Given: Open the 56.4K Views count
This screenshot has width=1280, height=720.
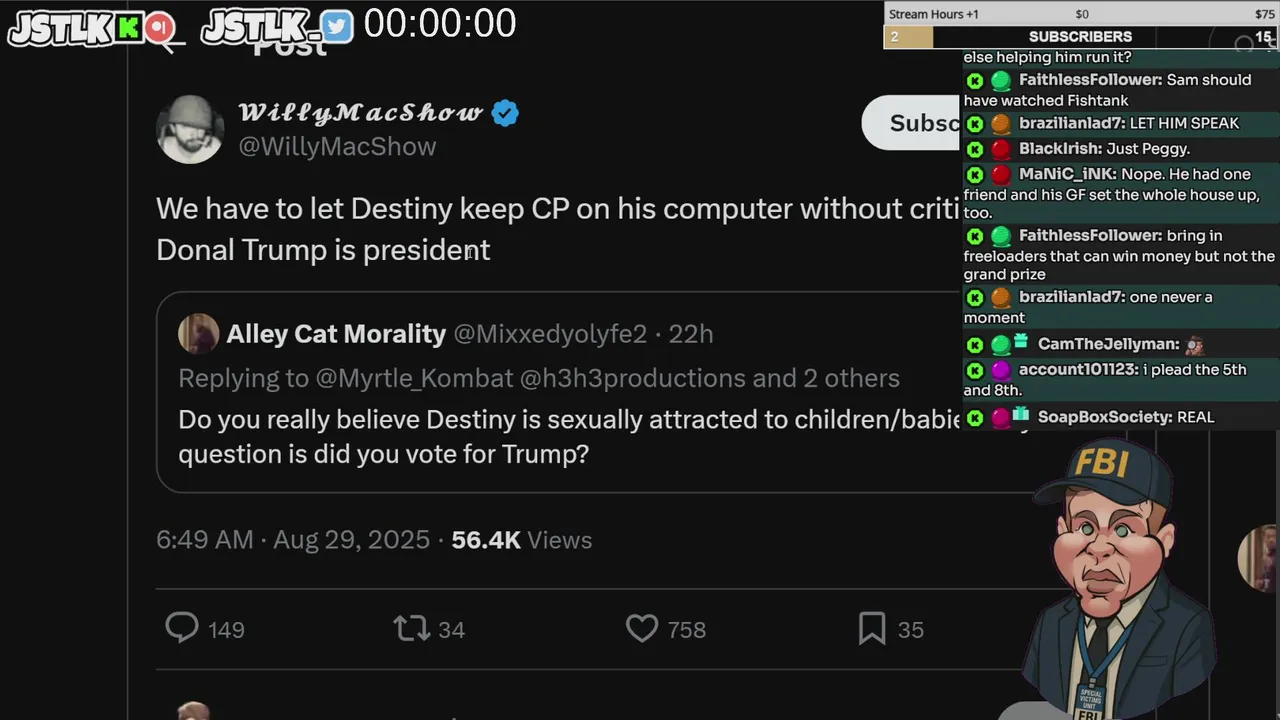Looking at the screenshot, I should [521, 540].
